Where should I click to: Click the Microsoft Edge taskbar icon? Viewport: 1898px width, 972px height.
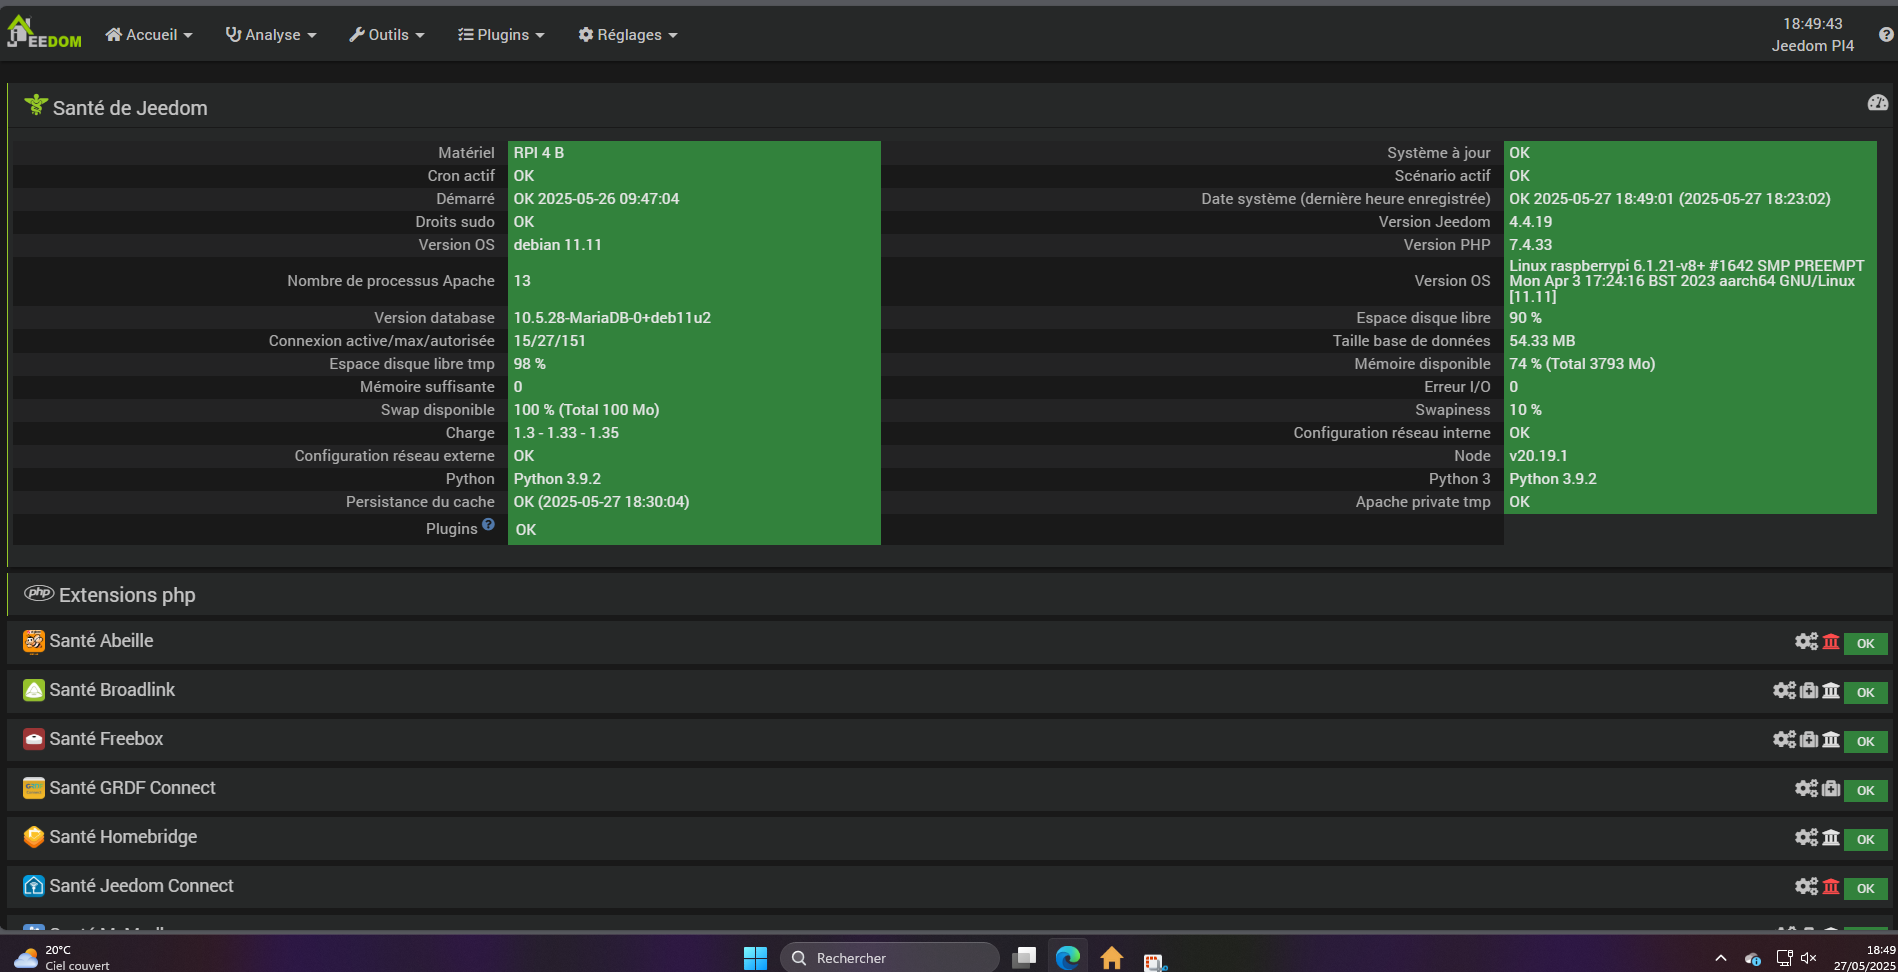[x=1068, y=958]
